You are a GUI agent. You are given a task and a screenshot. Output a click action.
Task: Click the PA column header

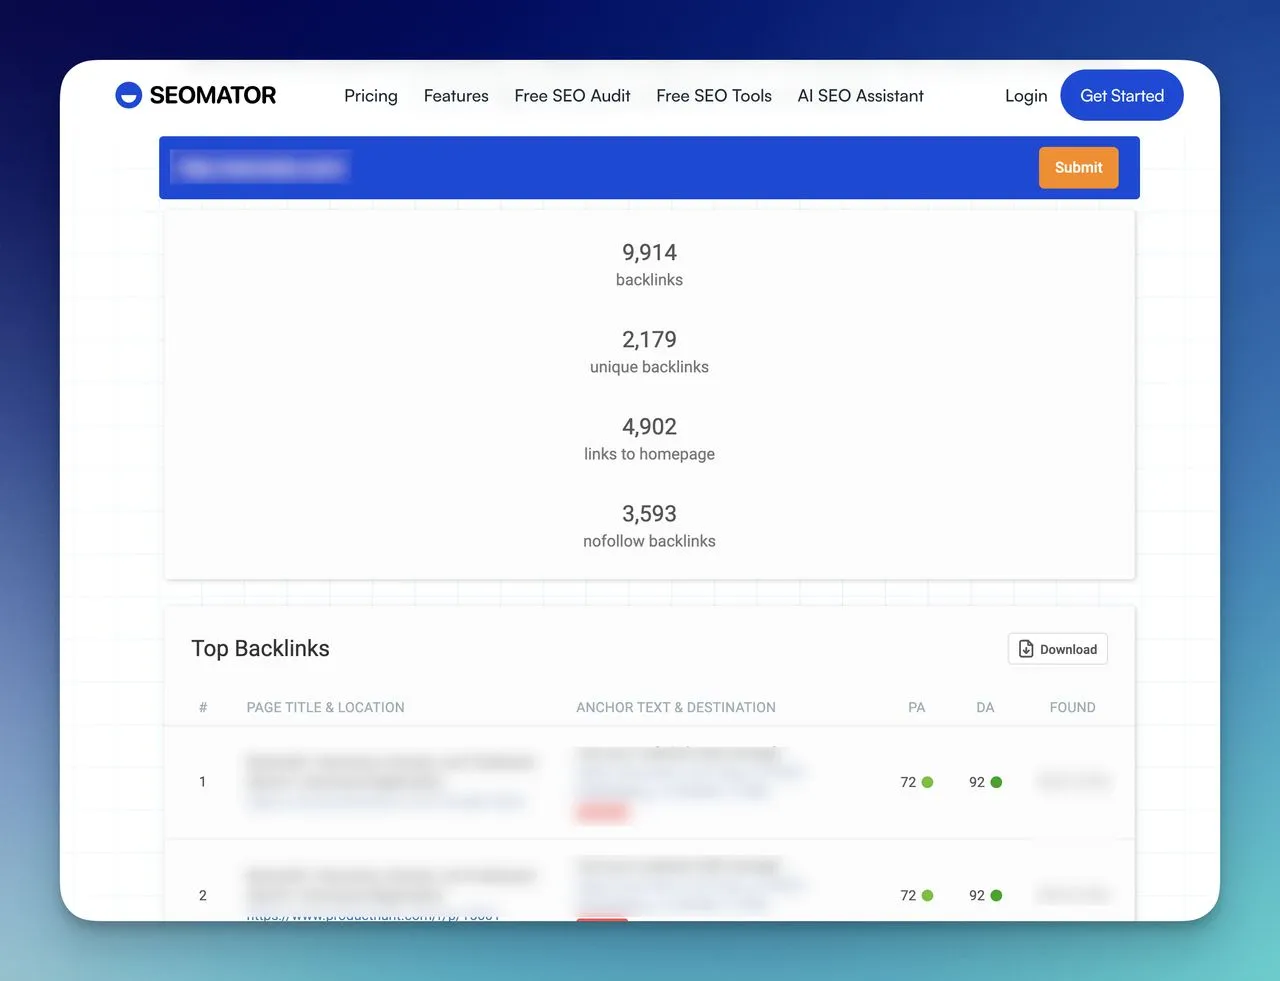point(916,707)
